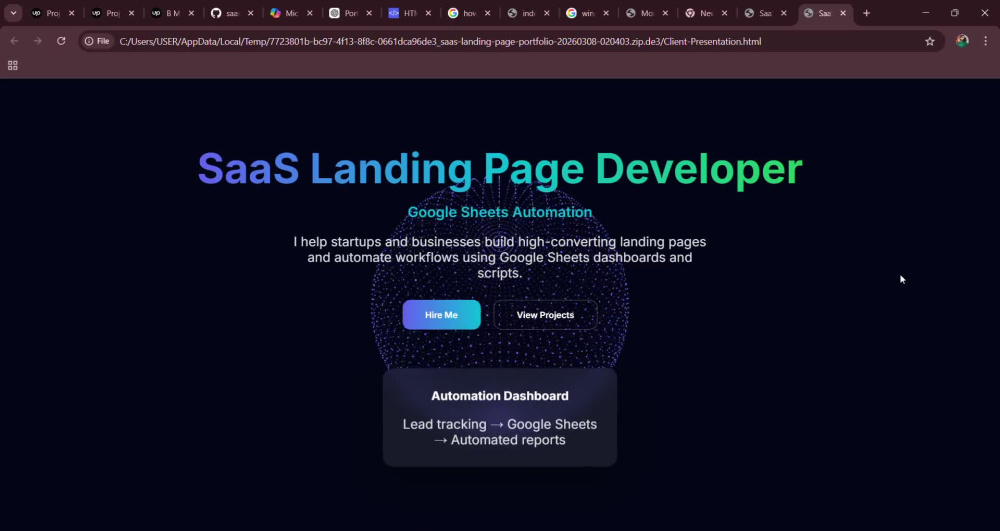Image resolution: width=1000 pixels, height=531 pixels.
Task: Close the Port tab
Action: (x=369, y=13)
